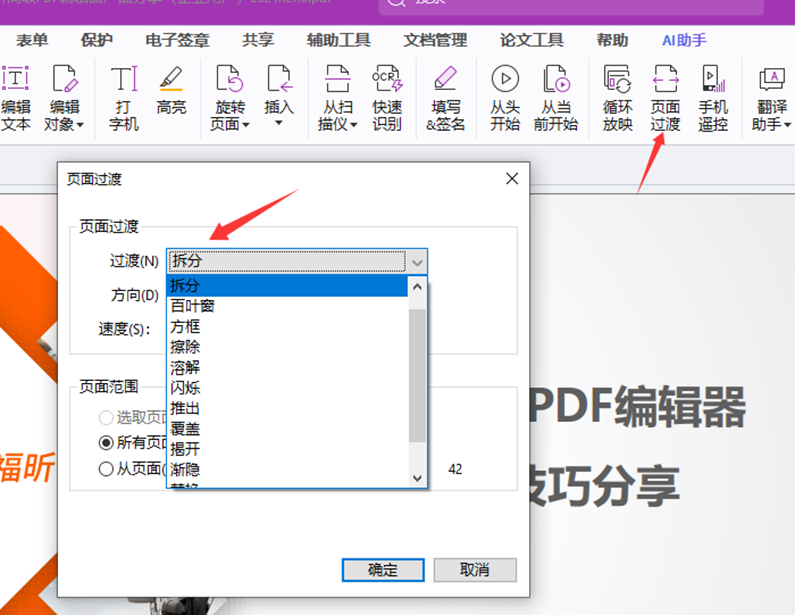The height and width of the screenshot is (615, 795).
Task: Choose 百叶窗 from the transition list
Action: [192, 306]
